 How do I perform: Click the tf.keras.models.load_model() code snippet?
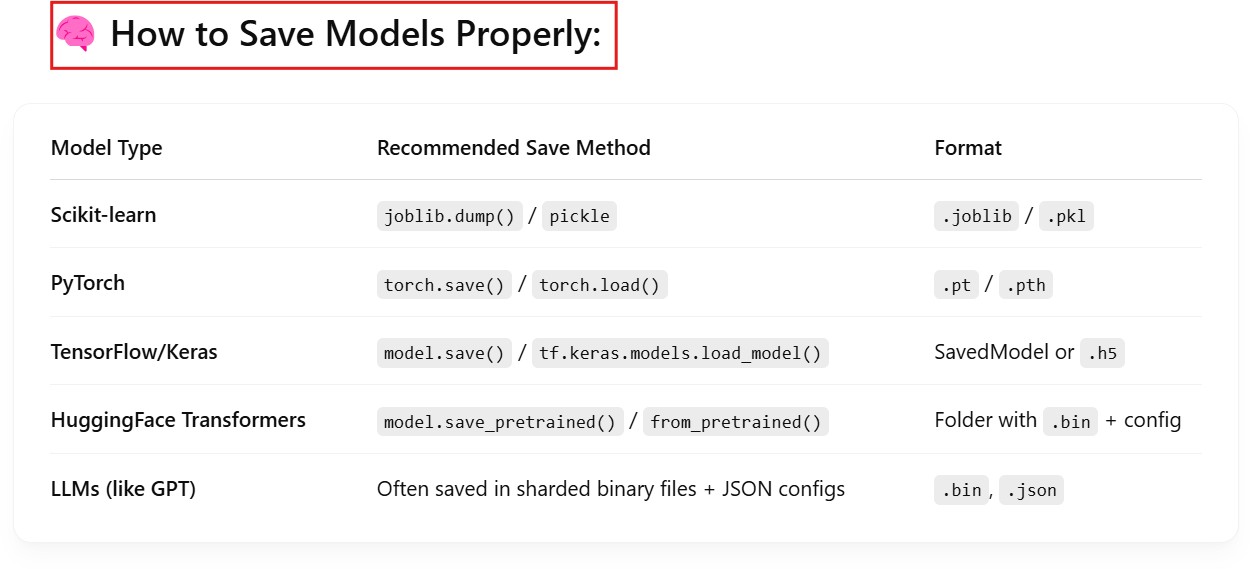[x=679, y=353]
